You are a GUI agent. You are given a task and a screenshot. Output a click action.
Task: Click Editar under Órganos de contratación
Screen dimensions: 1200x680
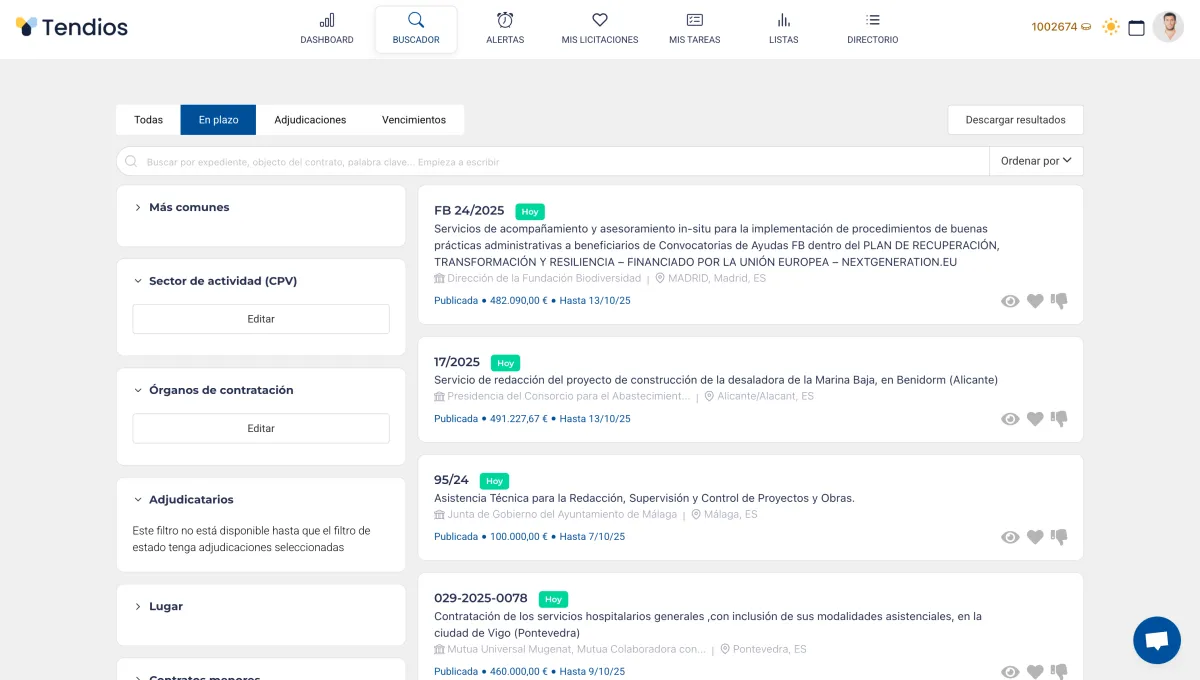[x=260, y=428]
